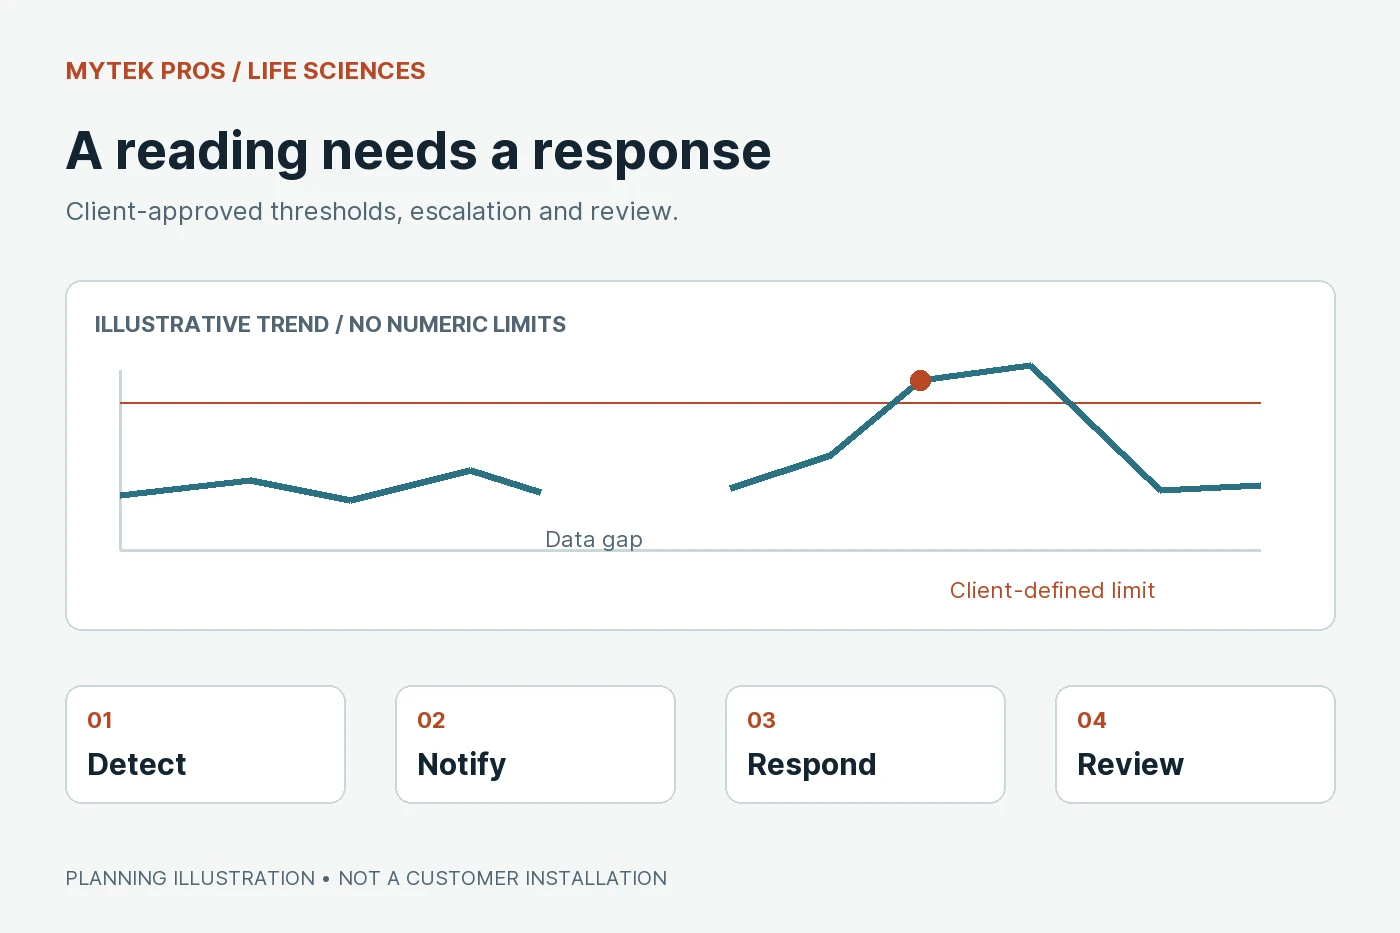The height and width of the screenshot is (933, 1400).
Task: Click the 'MYTEK PROS / LIFE SCIENCES' header text
Action: (x=246, y=71)
